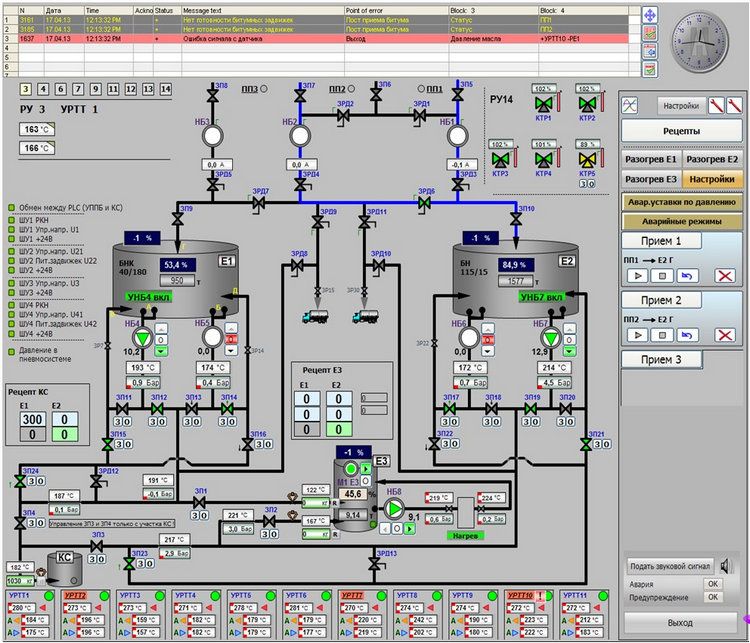Screen dimensions: 750x643
Task: Click the НБ4 pump symbol
Action: (142, 338)
